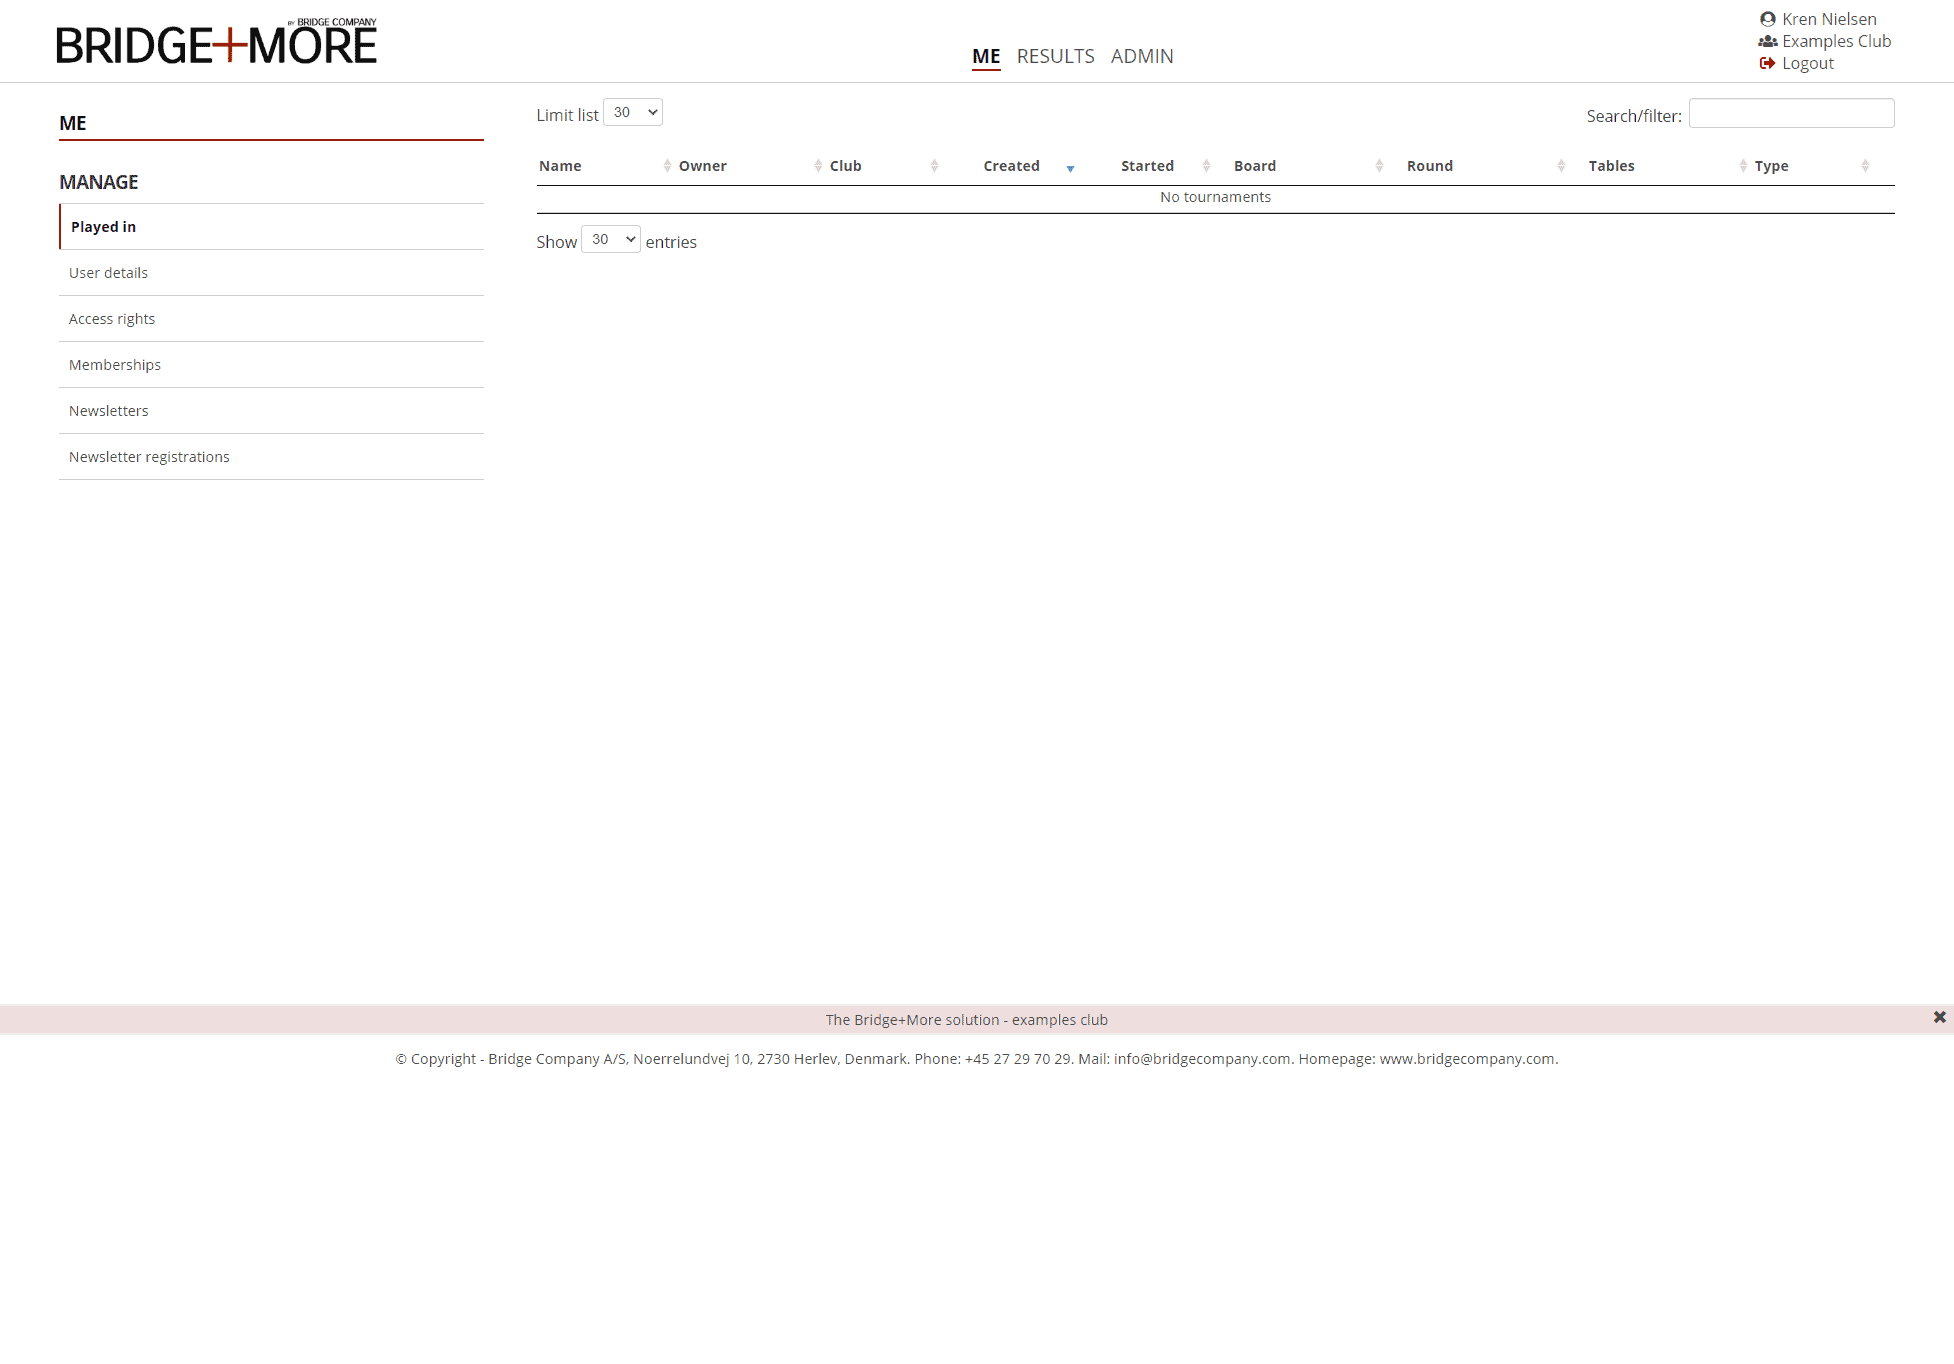Viewport: 1954px width, 1364px height.
Task: Open the Limit list dropdown
Action: (633, 112)
